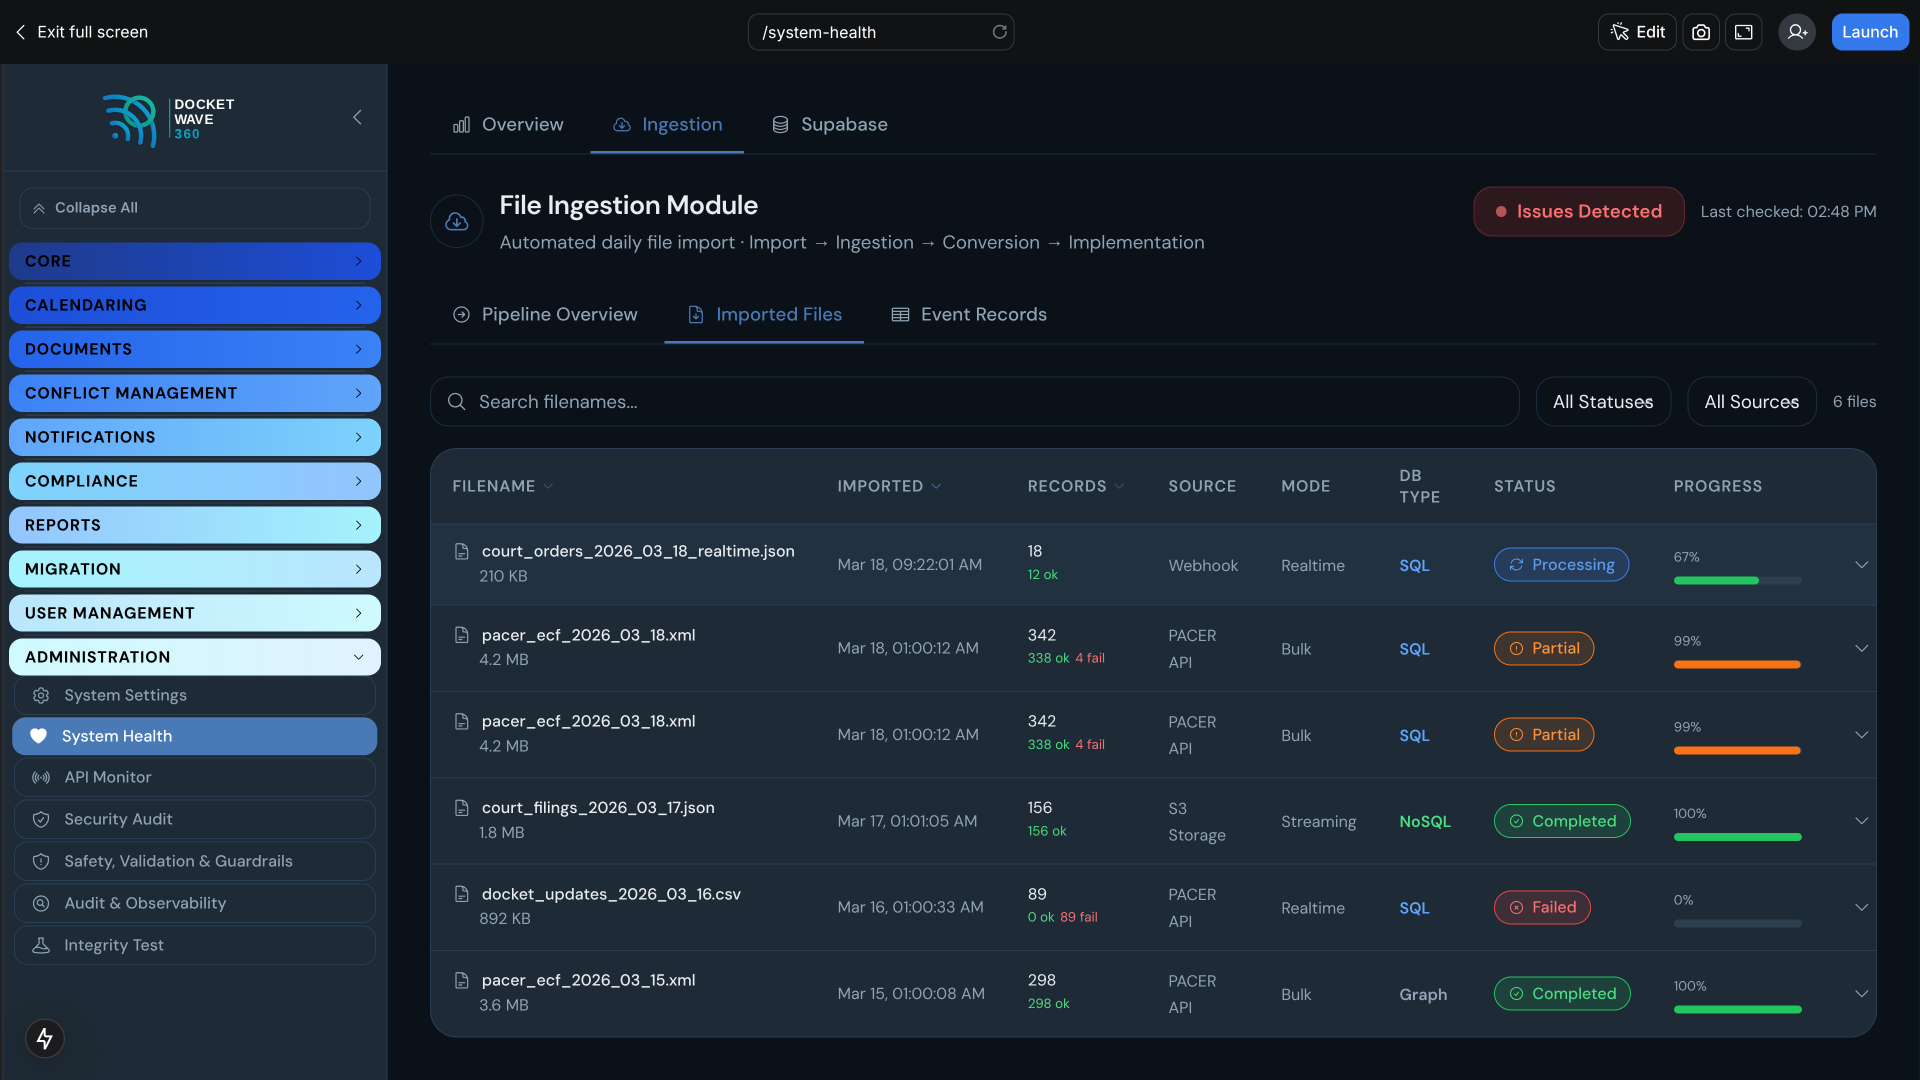
Task: Collapse the sidebar with the left chevron
Action: (x=357, y=117)
